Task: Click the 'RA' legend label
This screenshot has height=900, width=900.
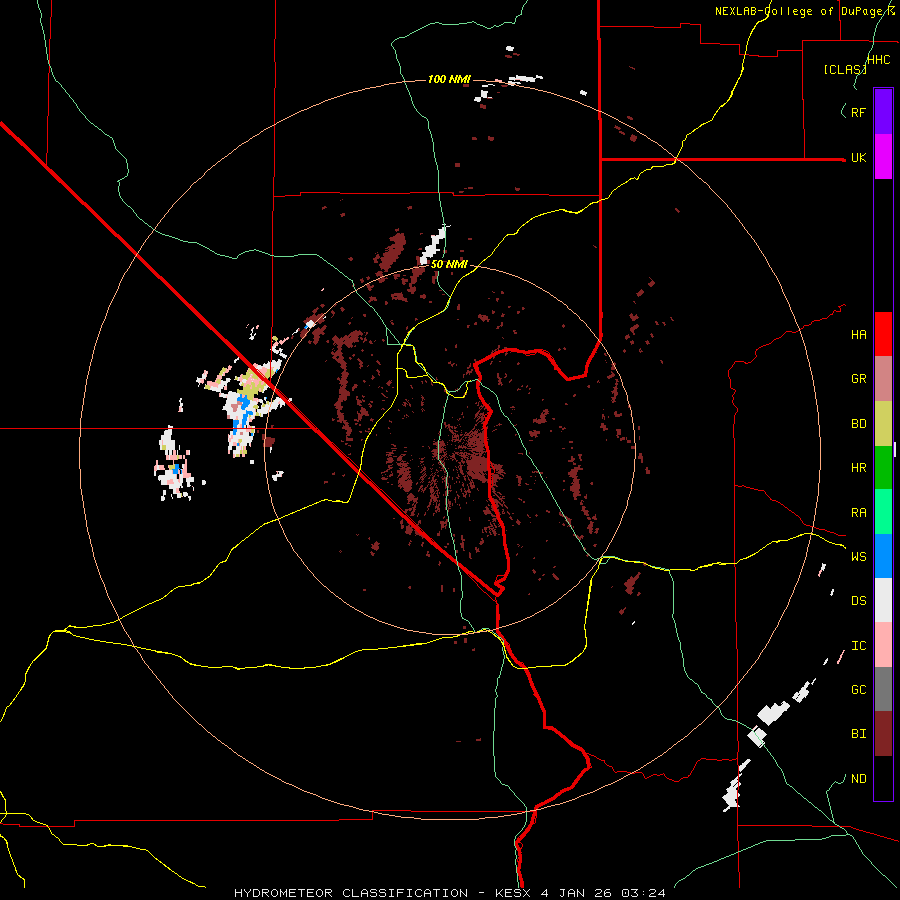Action: click(858, 513)
